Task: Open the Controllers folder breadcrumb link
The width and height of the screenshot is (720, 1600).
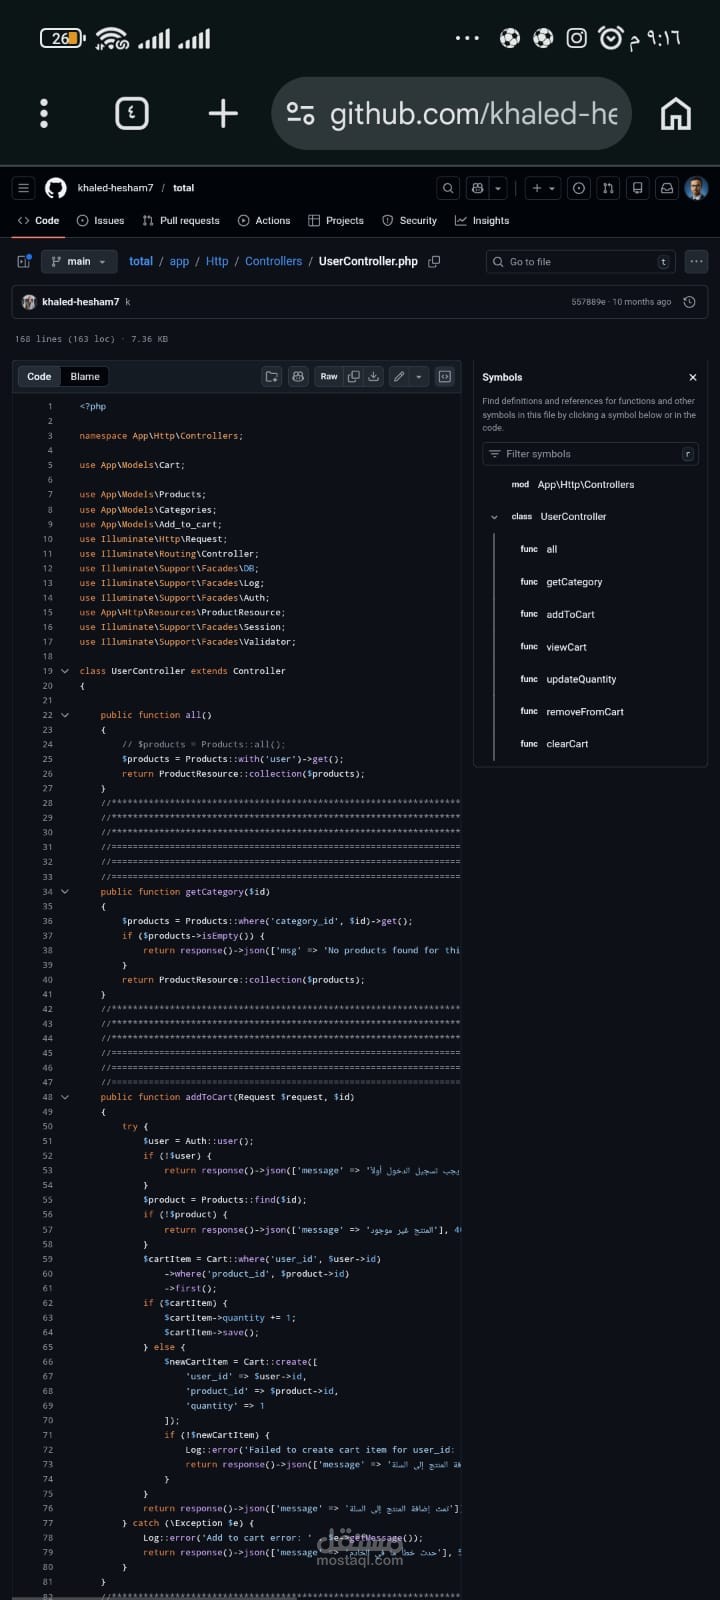Action: point(273,262)
